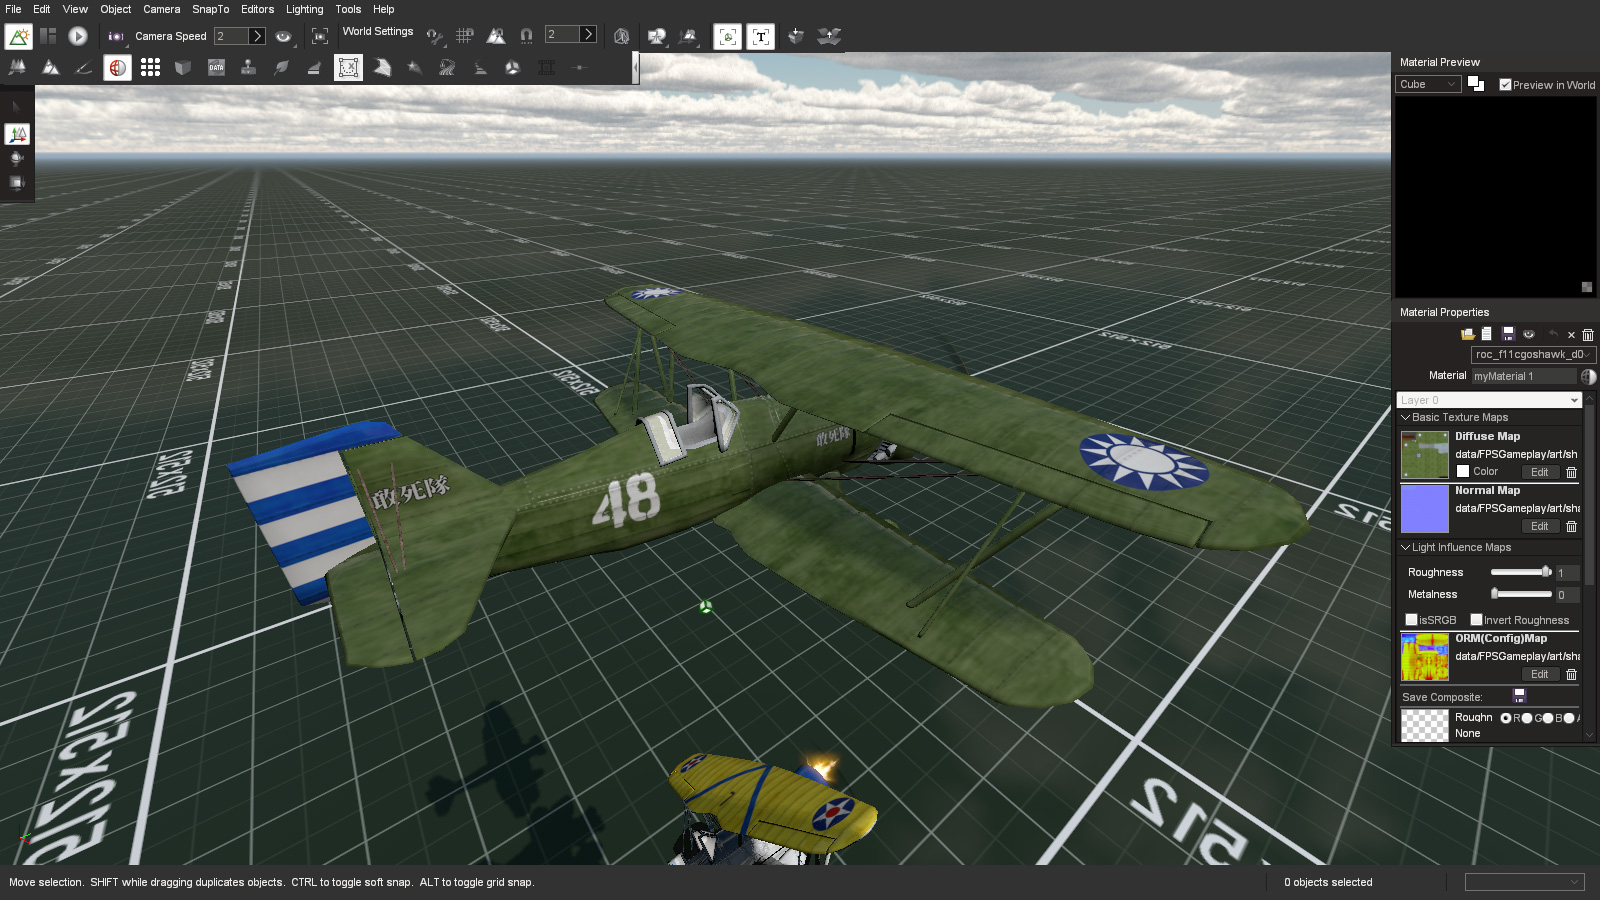Choose the Move selection tool in side toolbar
This screenshot has width=1600, height=900.
[x=17, y=133]
